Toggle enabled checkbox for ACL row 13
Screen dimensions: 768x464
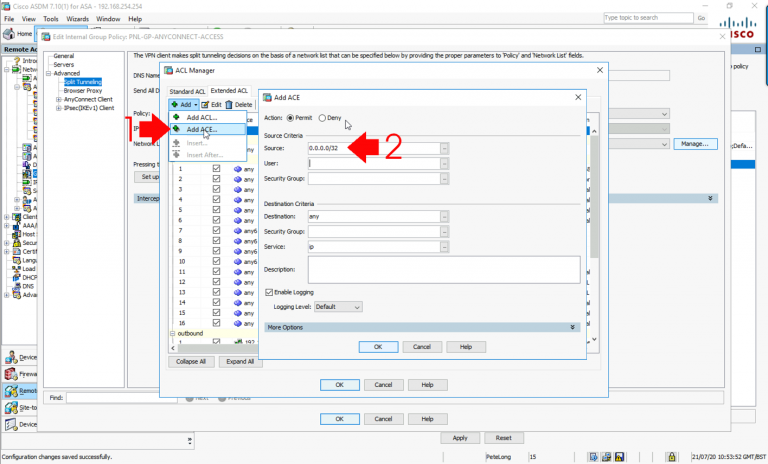click(216, 292)
